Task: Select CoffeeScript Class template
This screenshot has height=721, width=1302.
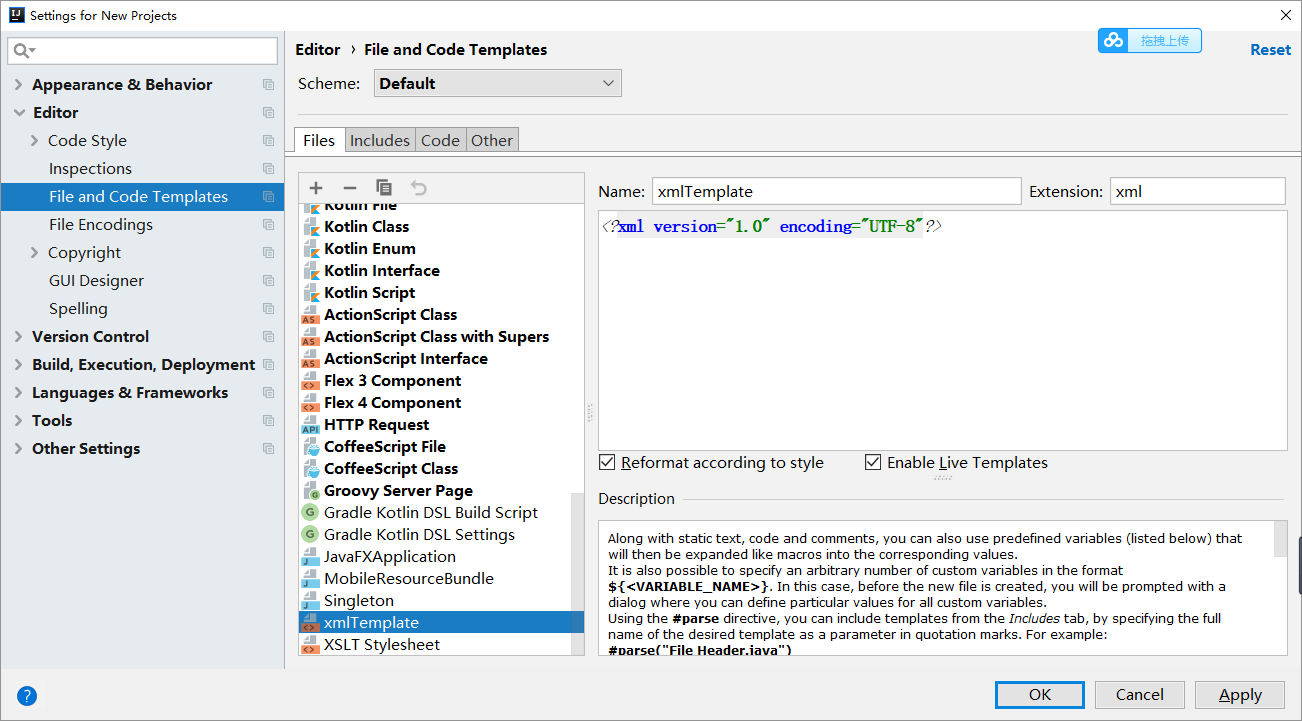Action: tap(391, 469)
